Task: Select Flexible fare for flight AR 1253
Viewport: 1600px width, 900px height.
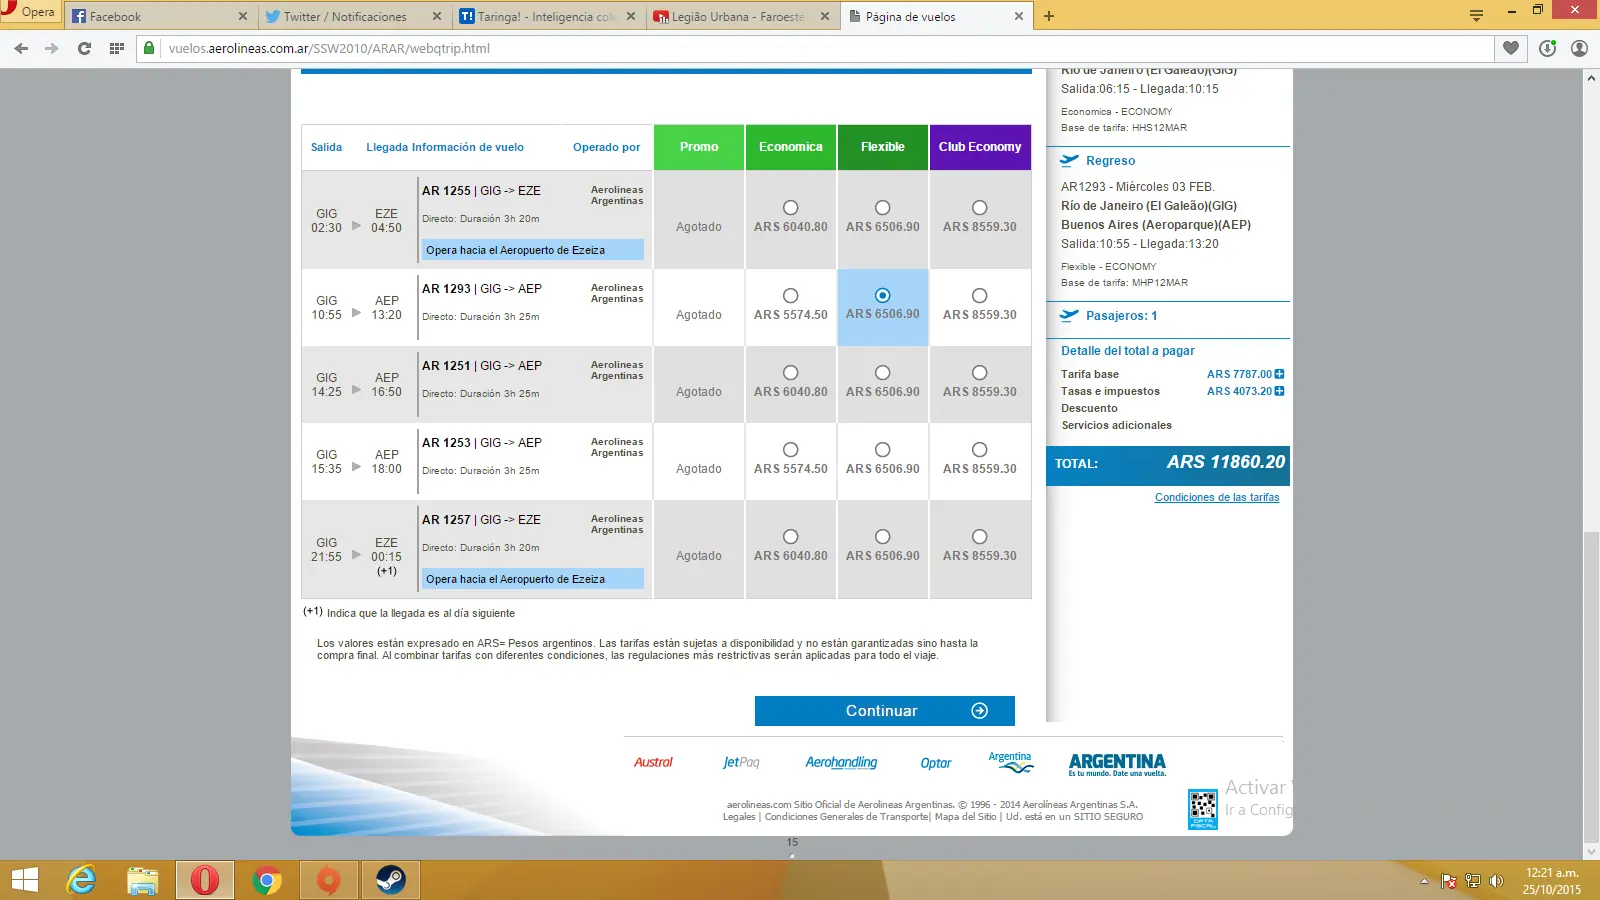Action: 883,450
